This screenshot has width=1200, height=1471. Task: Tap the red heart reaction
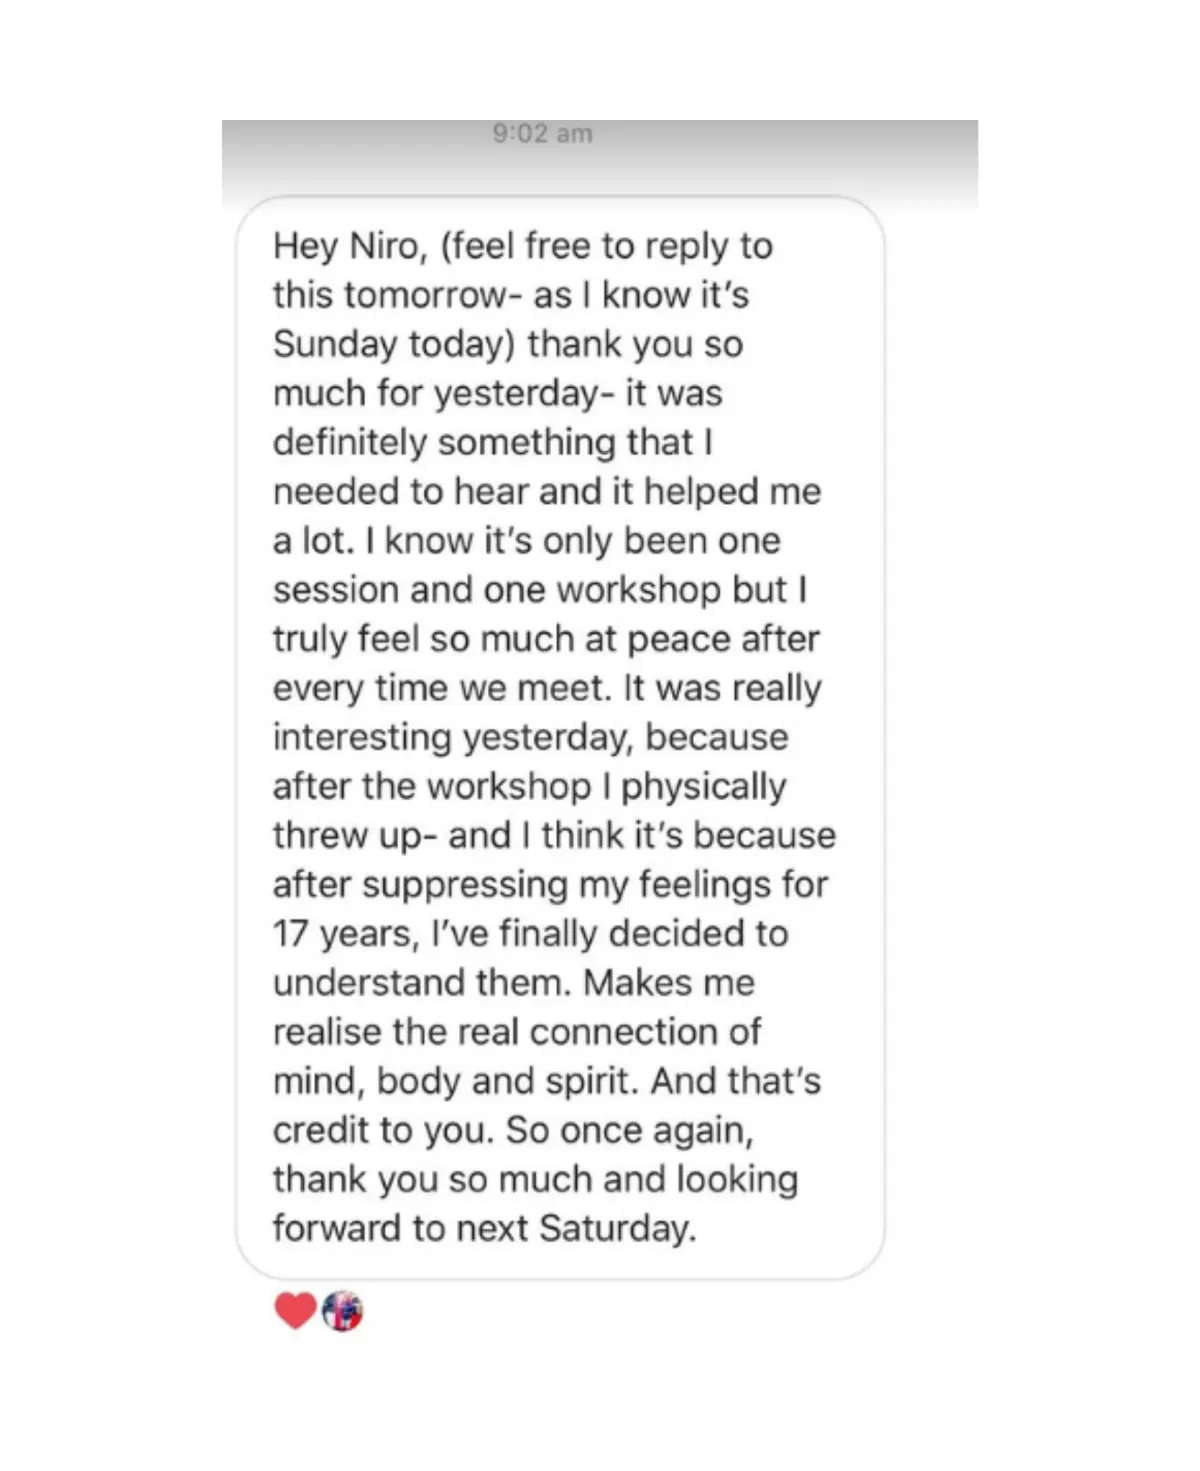click(296, 1310)
